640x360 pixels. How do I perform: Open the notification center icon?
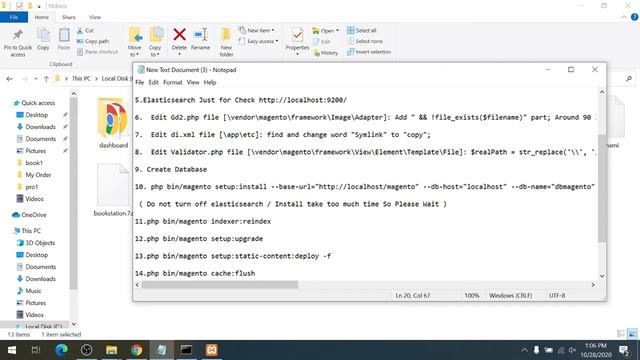pos(624,350)
